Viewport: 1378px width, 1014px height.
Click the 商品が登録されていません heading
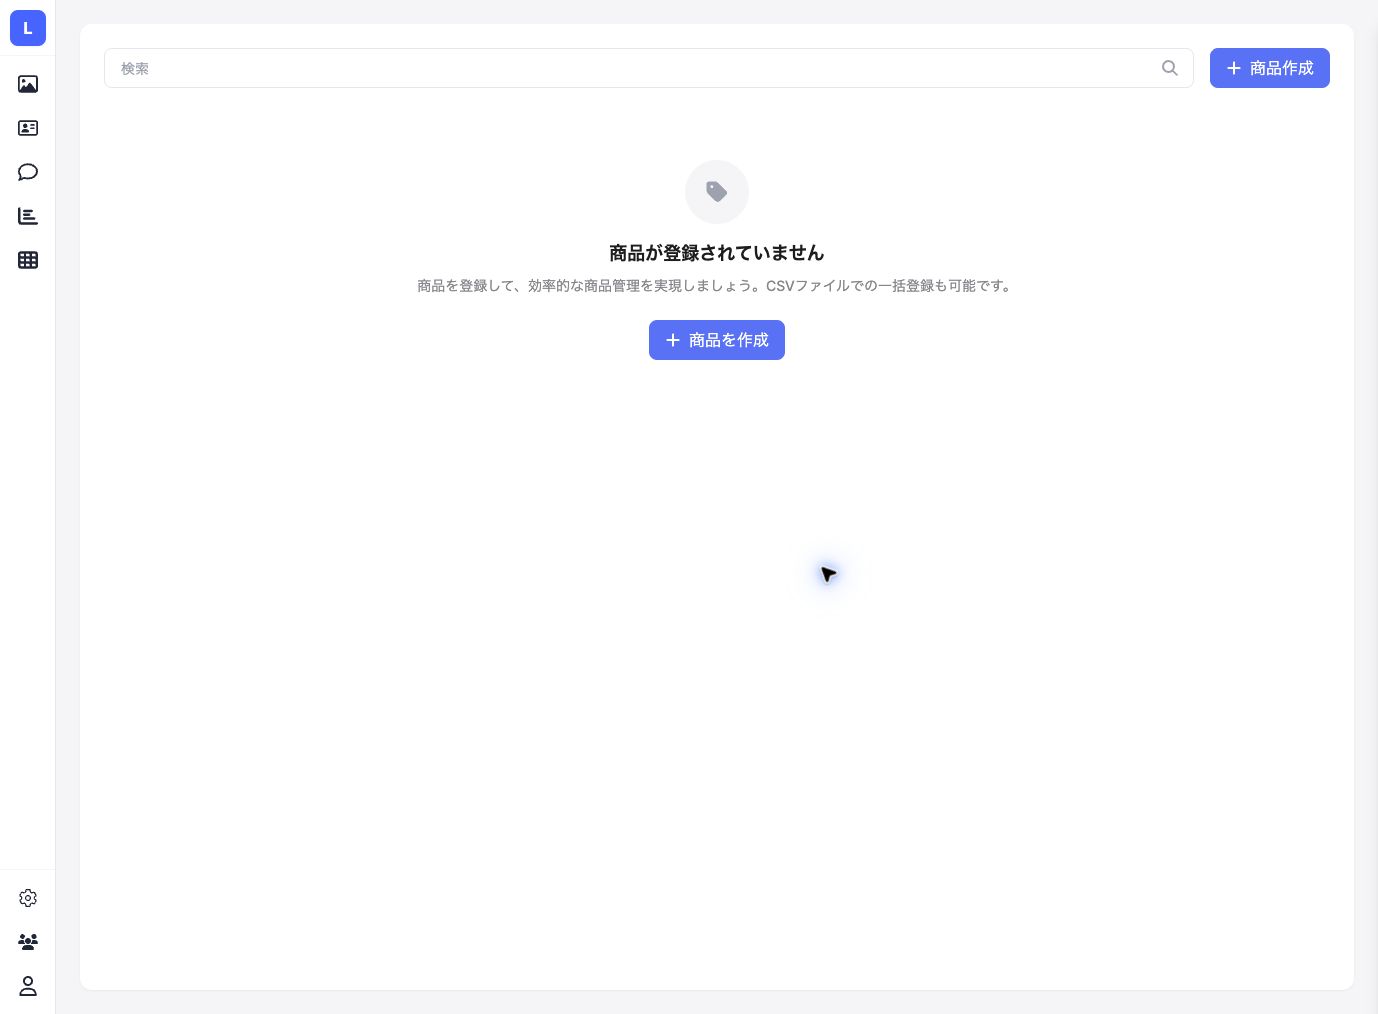[716, 253]
